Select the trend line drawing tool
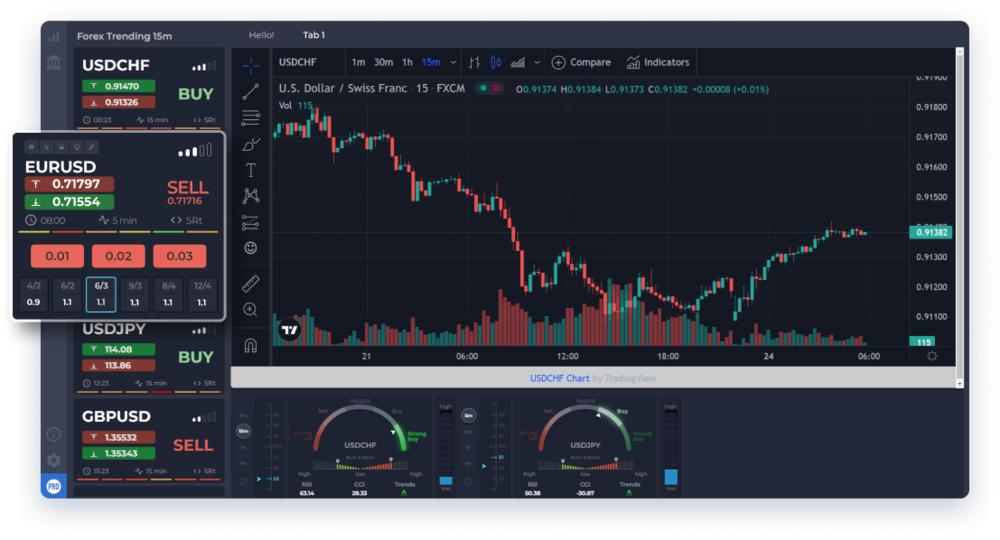 pos(251,91)
